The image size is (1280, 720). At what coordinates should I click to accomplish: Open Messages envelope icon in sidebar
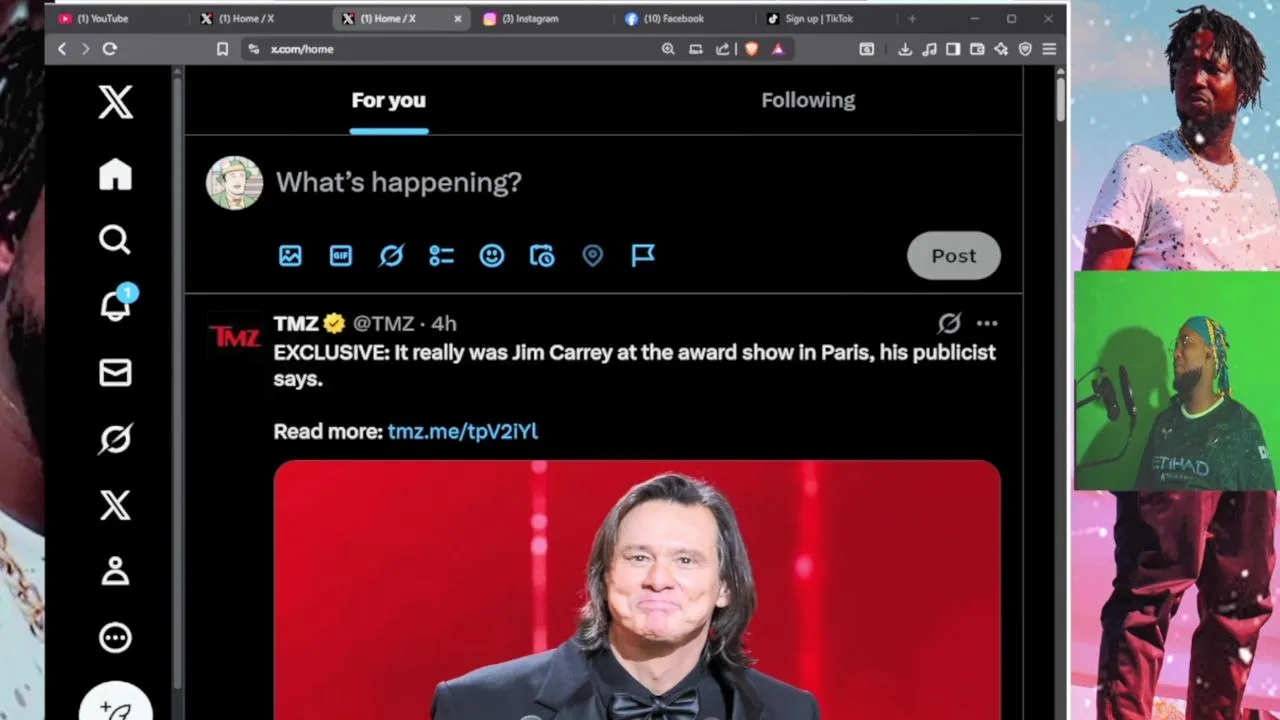tap(115, 372)
